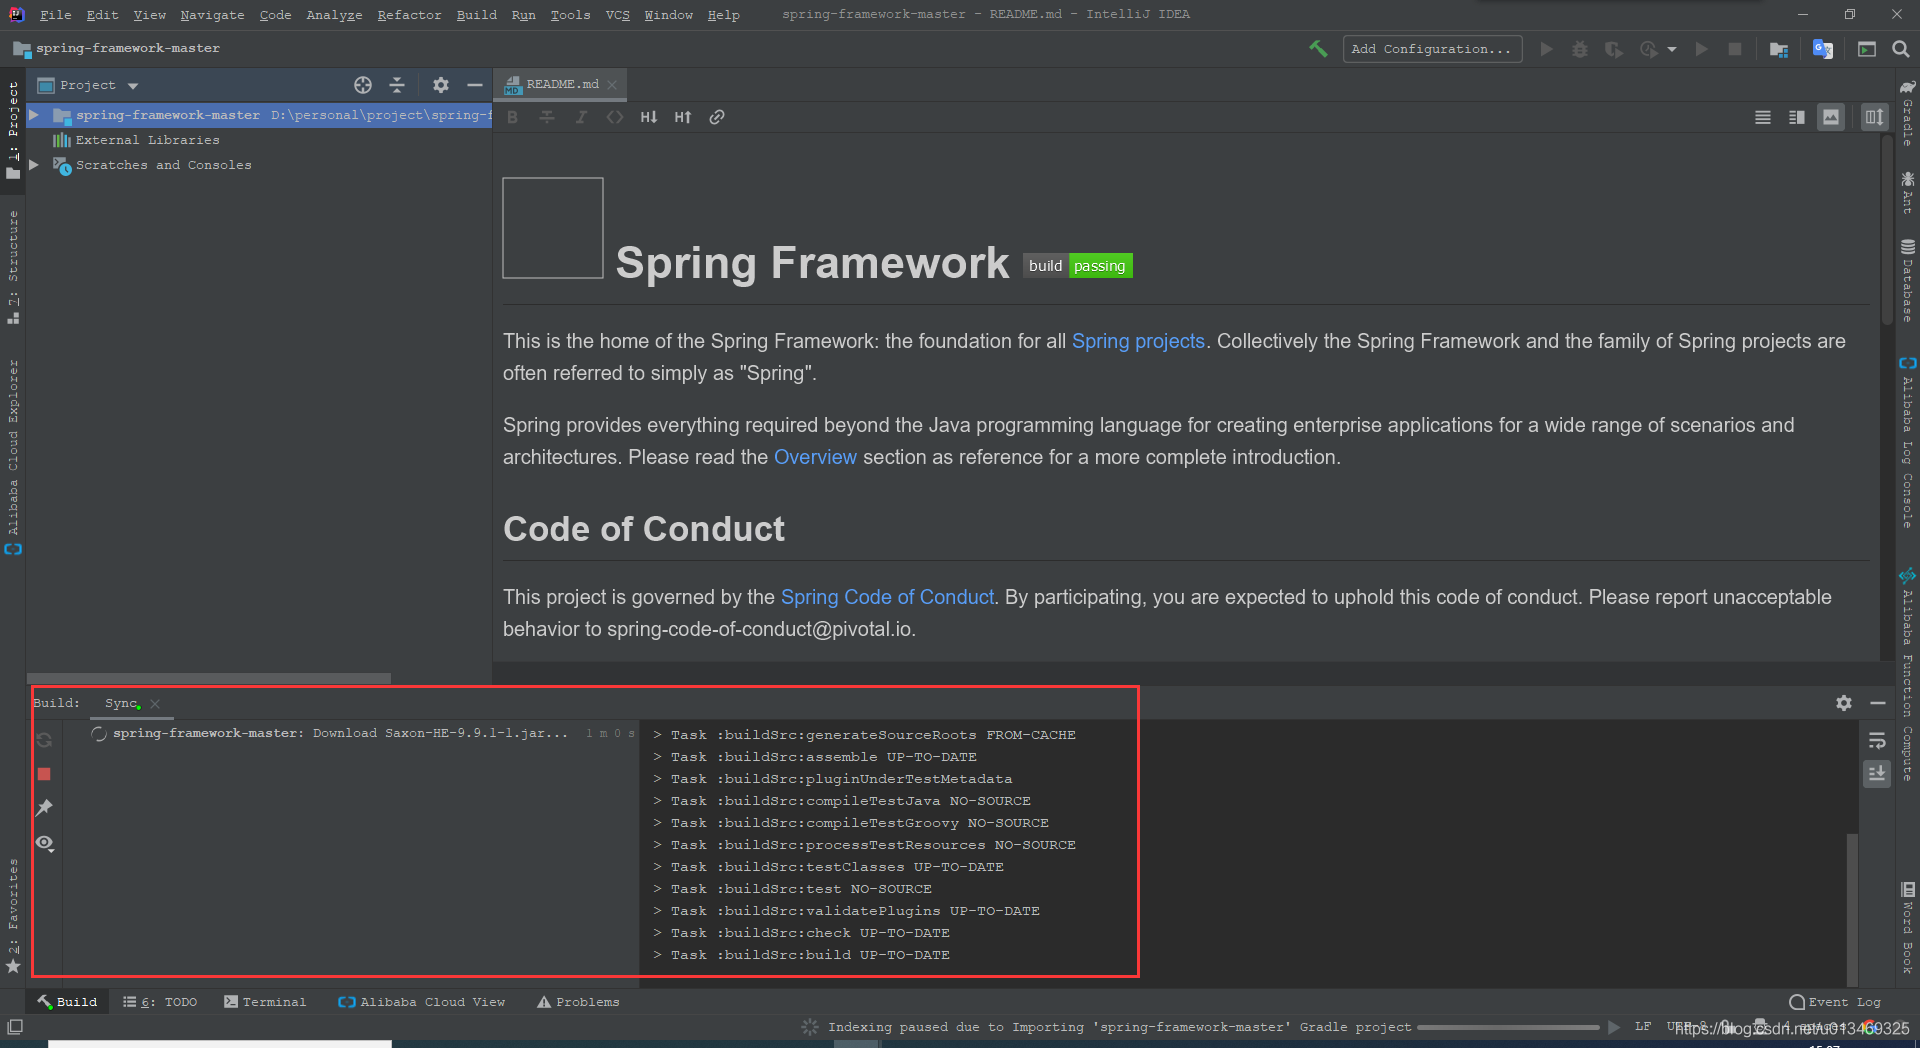Switch to editor-only view
Screen dimensions: 1920x1048
[x=1763, y=117]
